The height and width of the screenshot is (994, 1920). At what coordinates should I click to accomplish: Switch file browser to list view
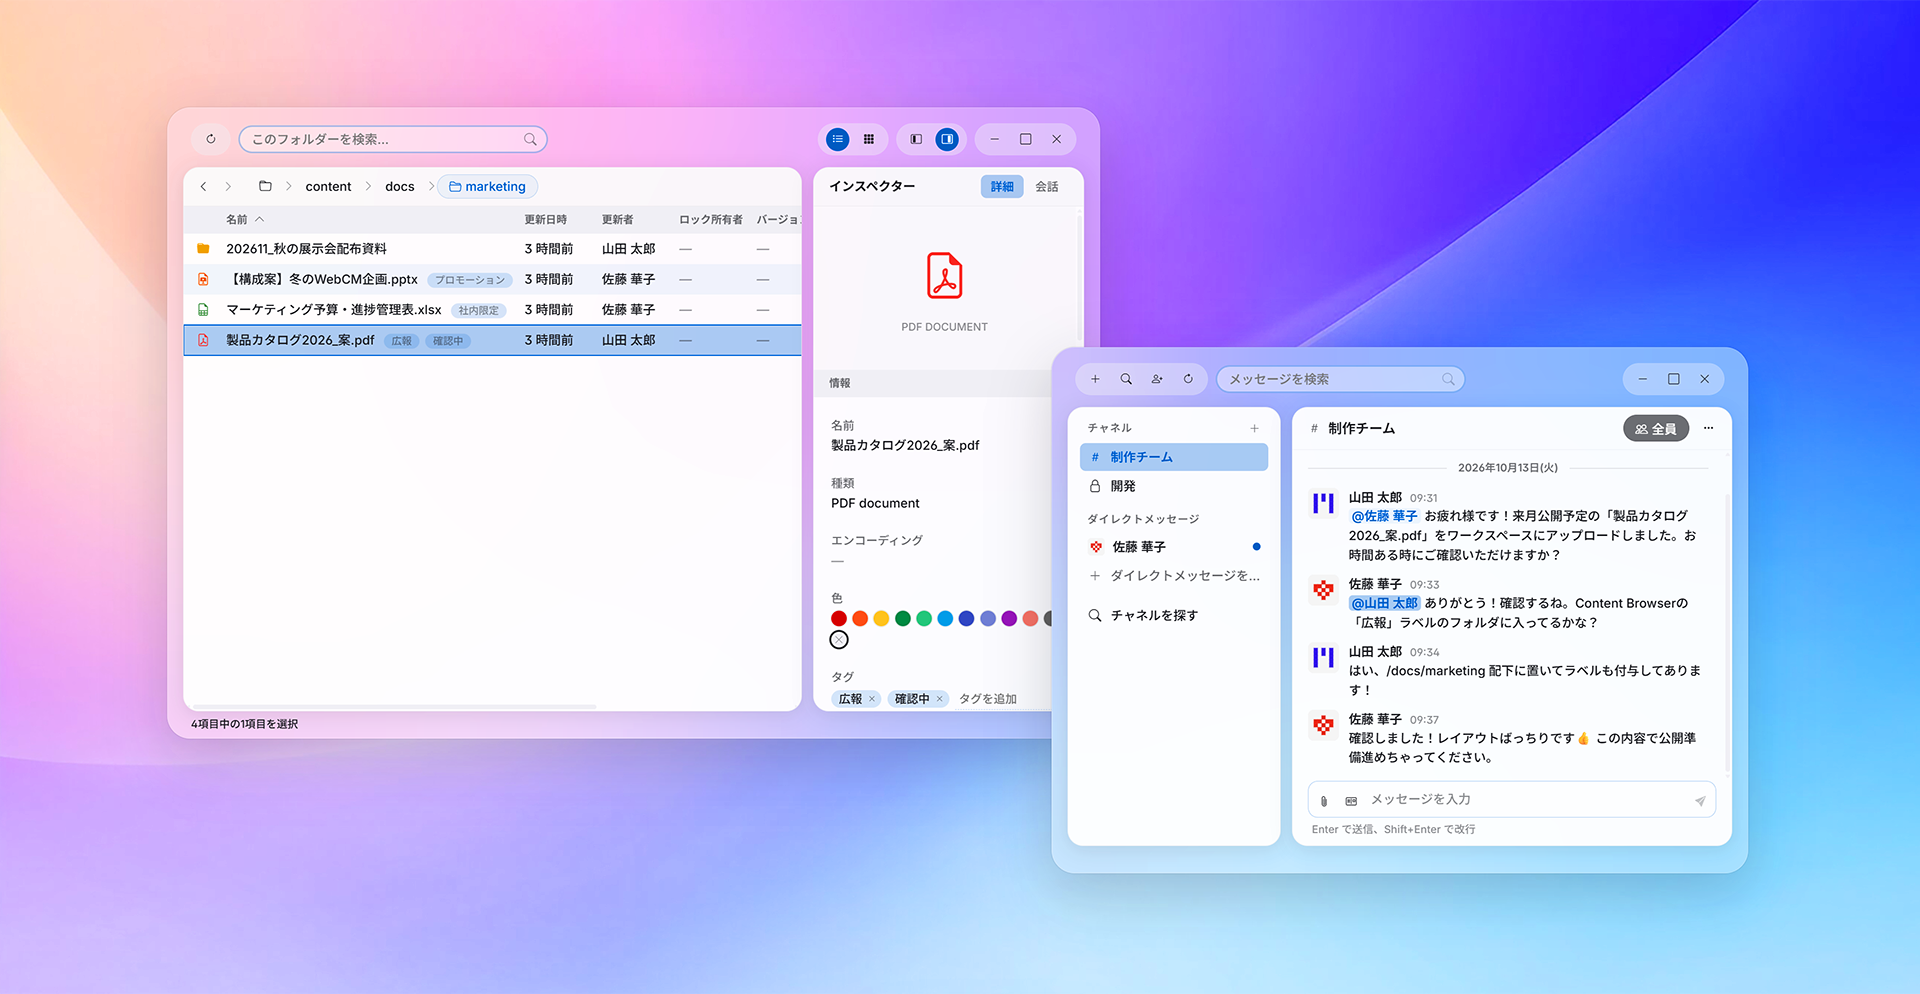pyautogui.click(x=838, y=139)
